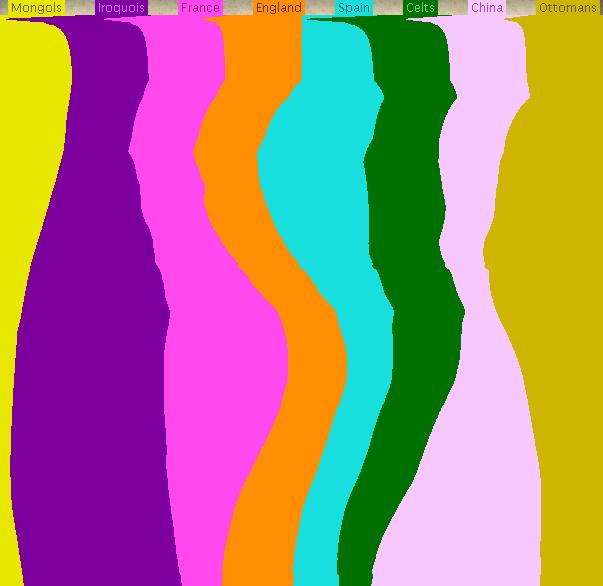This screenshot has width=603, height=586.
Task: Select the Celts legend label
Action: [420, 8]
